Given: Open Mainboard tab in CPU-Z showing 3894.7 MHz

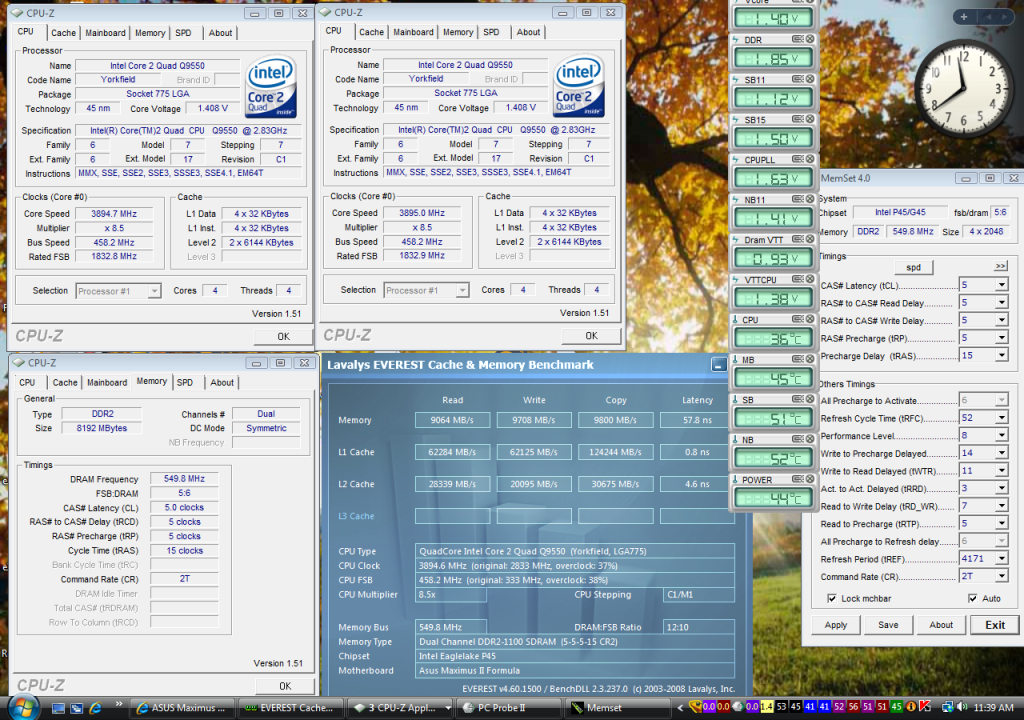Looking at the screenshot, I should coord(105,33).
